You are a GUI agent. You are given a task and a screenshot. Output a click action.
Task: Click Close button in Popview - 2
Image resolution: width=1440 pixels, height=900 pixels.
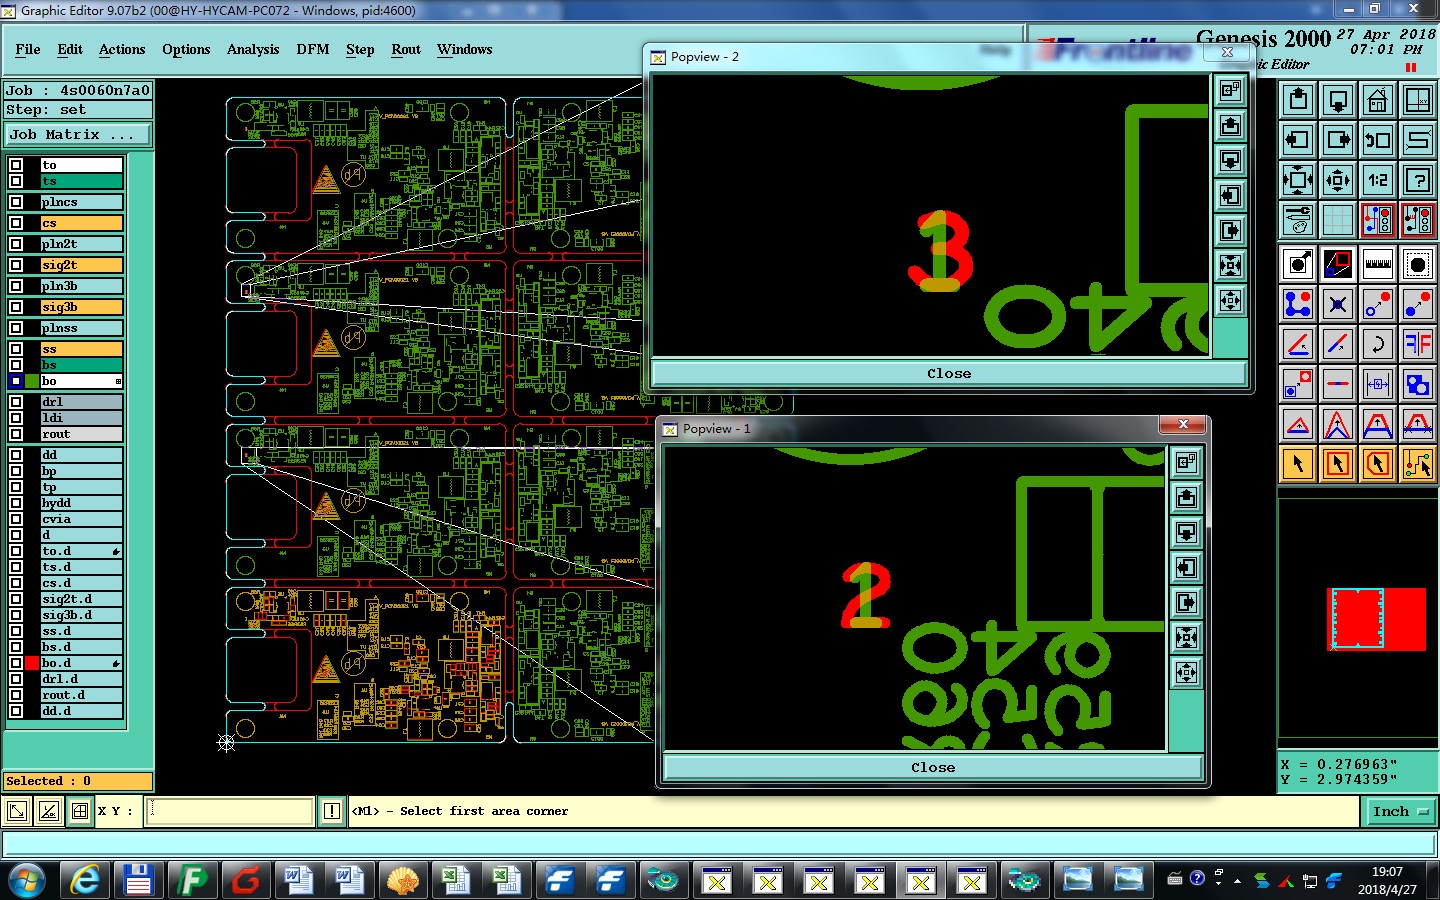(949, 373)
